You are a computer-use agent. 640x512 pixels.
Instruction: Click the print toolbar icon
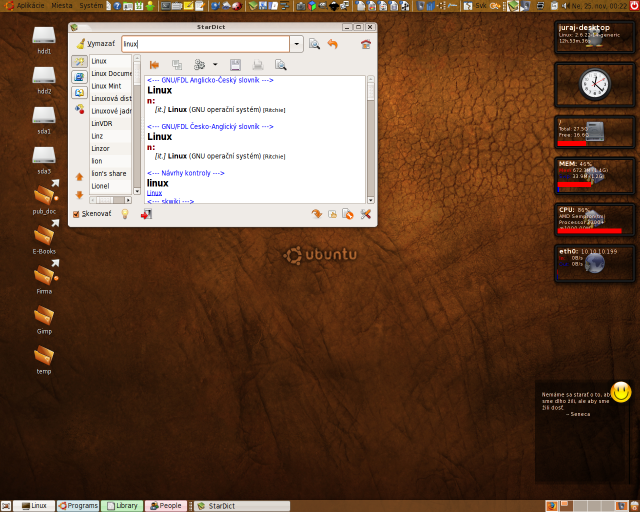(x=258, y=65)
